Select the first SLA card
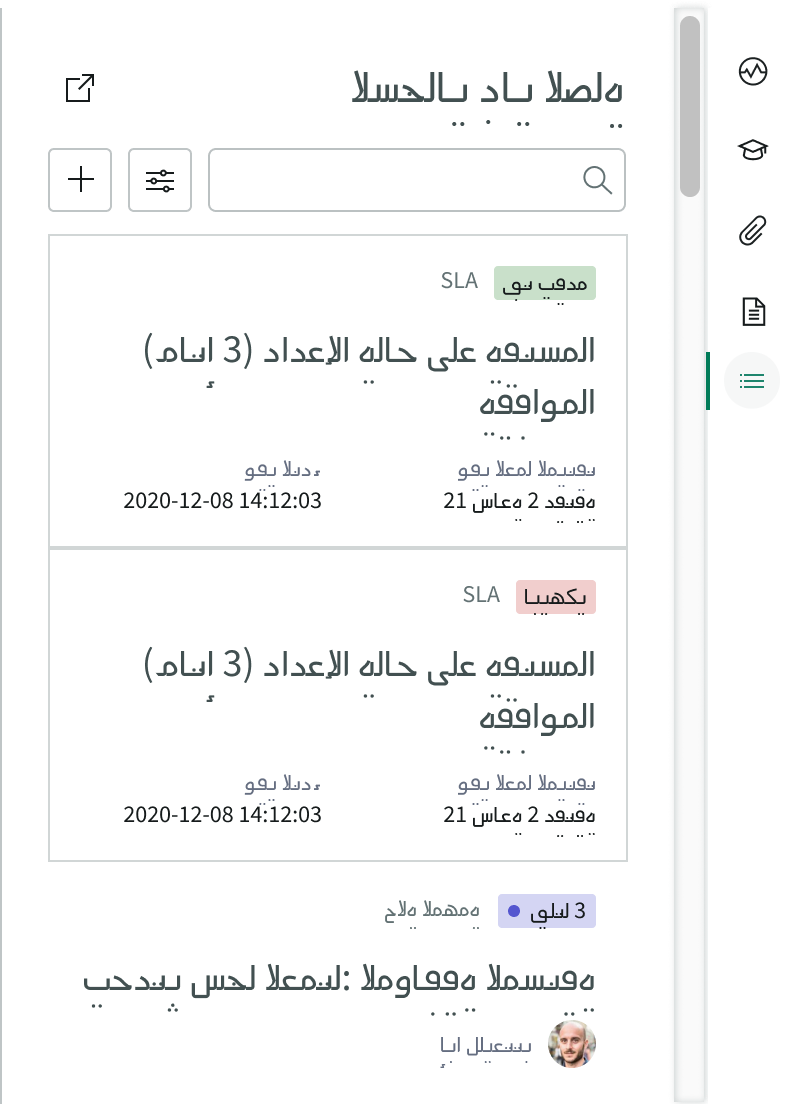The height and width of the screenshot is (1104, 800). (x=337, y=390)
